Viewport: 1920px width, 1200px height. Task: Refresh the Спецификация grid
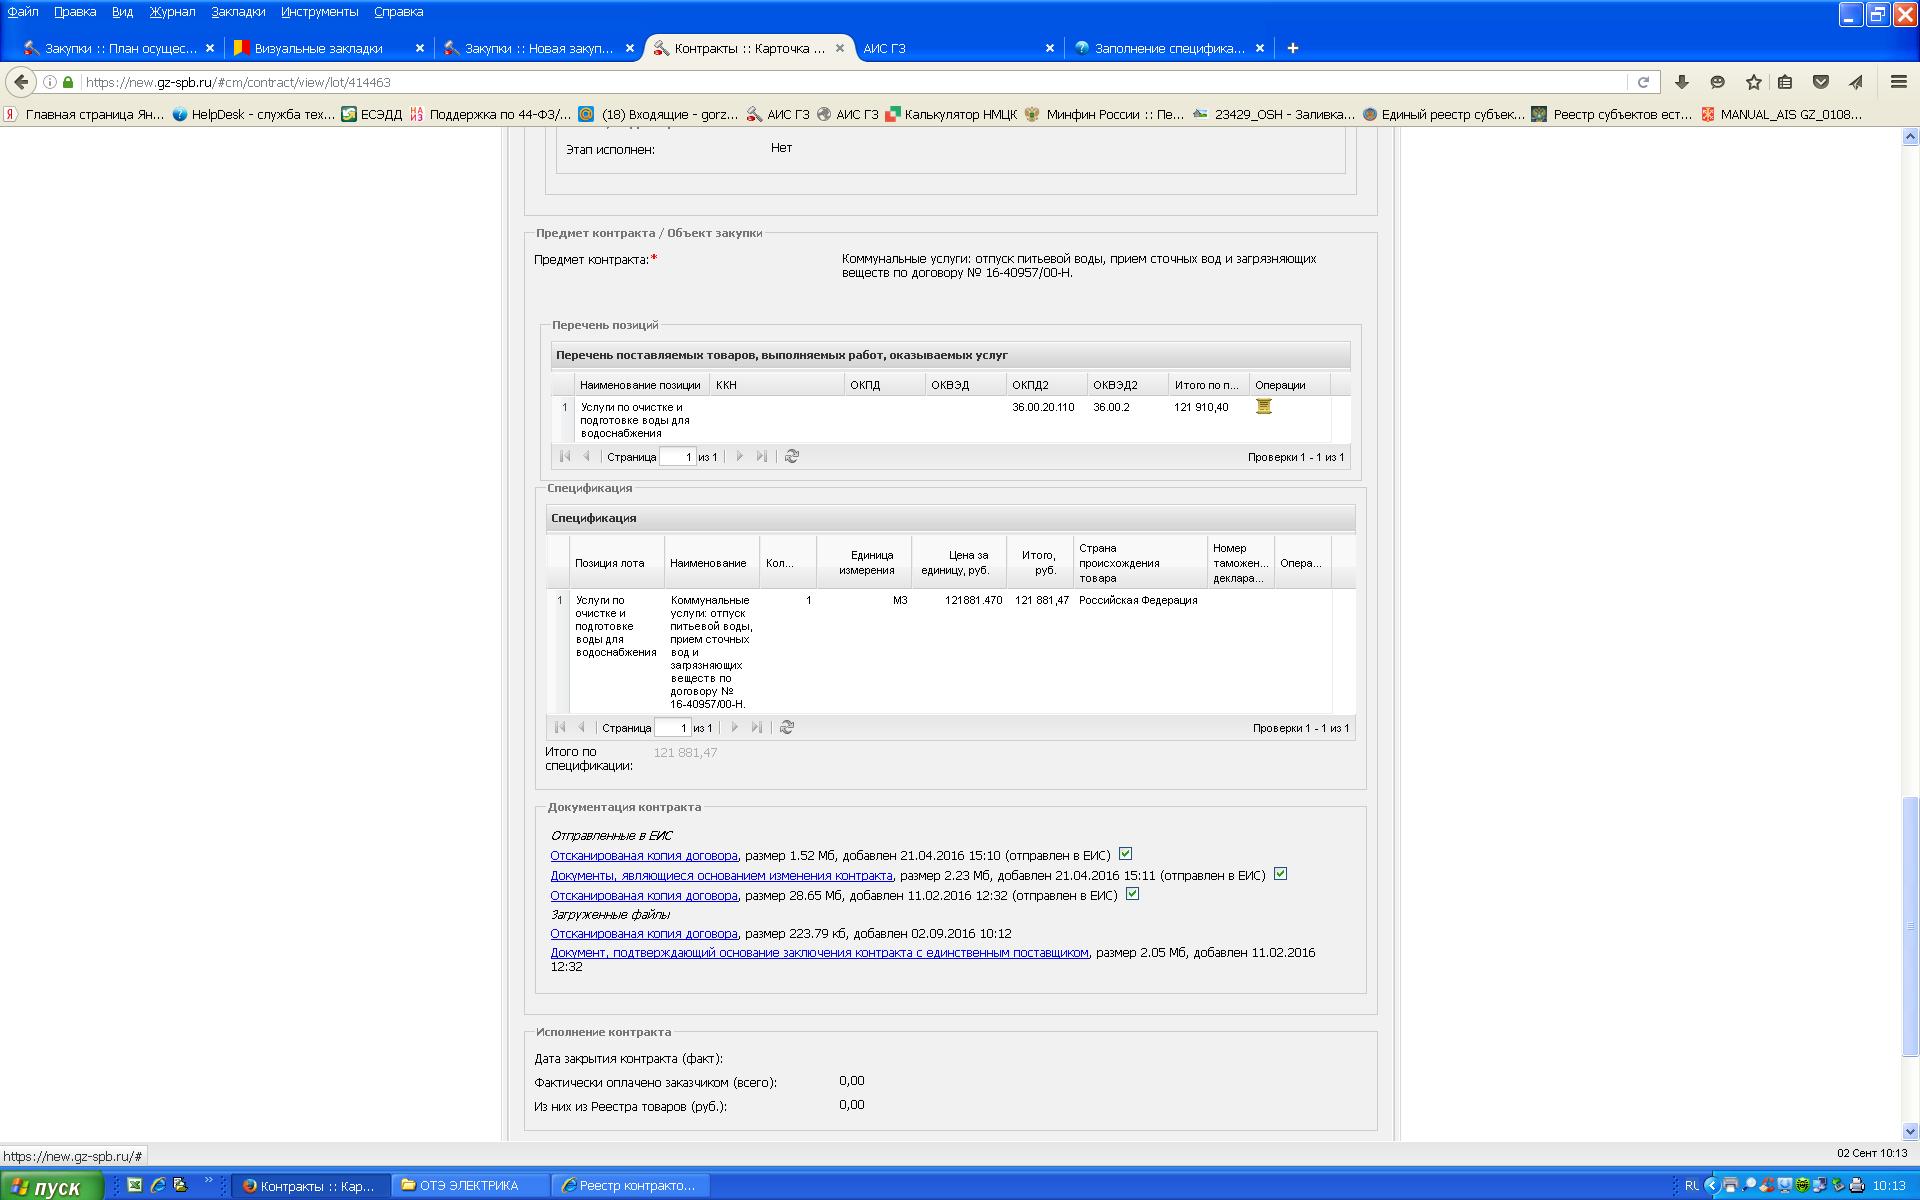pyautogui.click(x=786, y=728)
